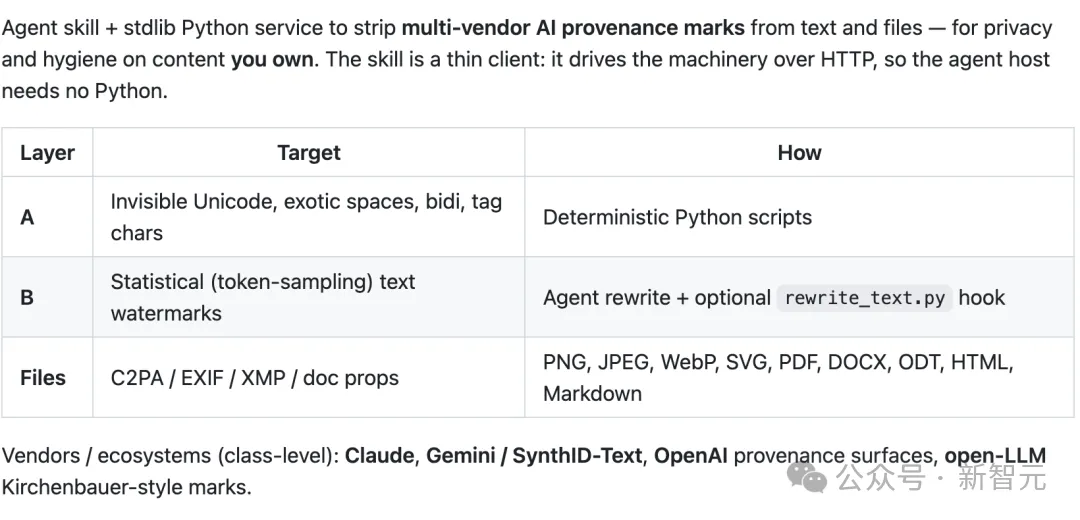1080x520 pixels.
Task: Click Deterministic Python scripts cell
Action: (800, 217)
